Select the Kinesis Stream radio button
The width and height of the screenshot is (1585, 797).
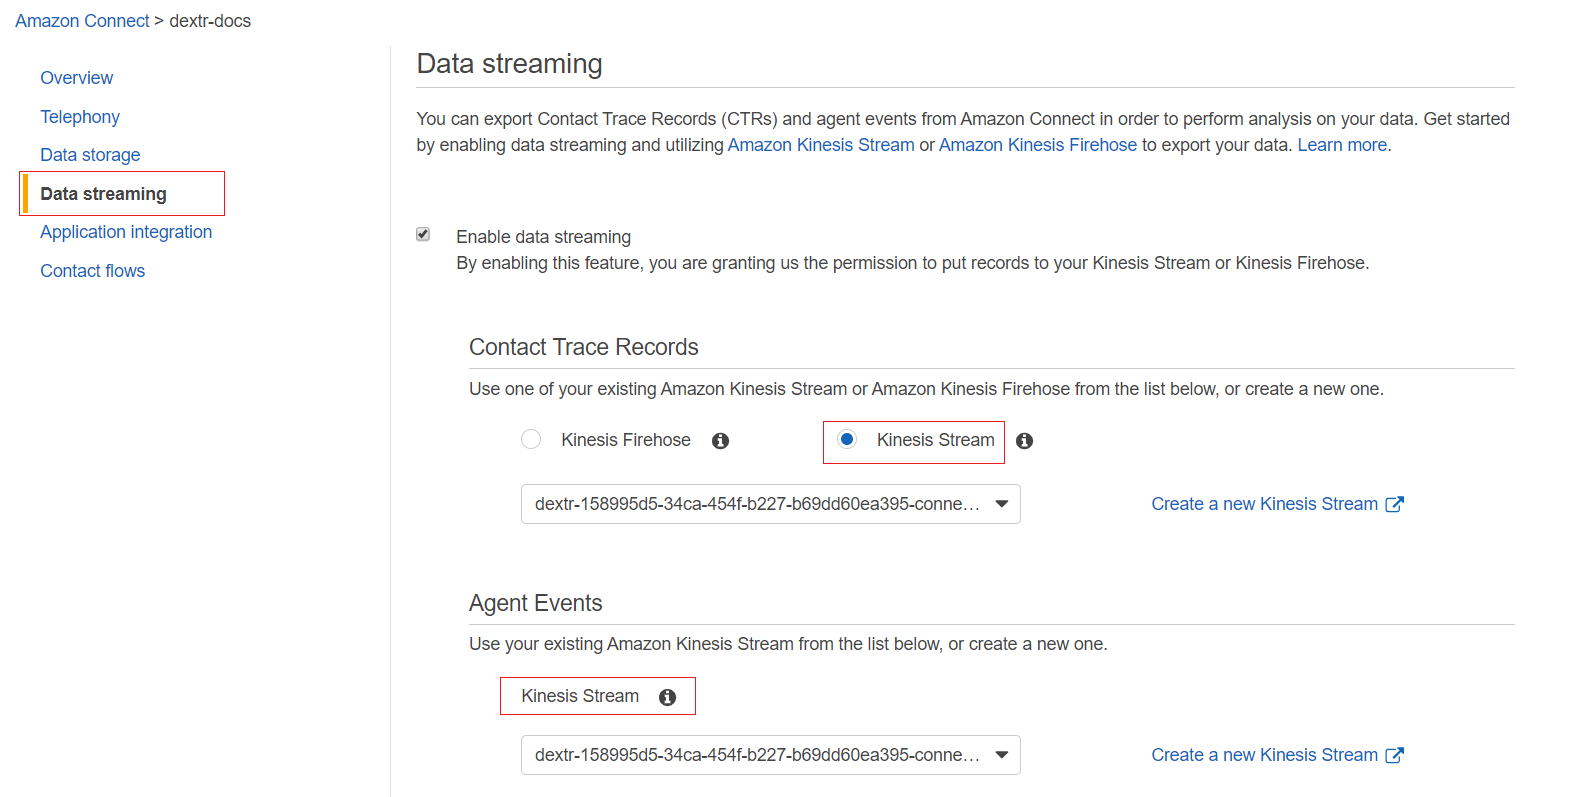pyautogui.click(x=847, y=439)
